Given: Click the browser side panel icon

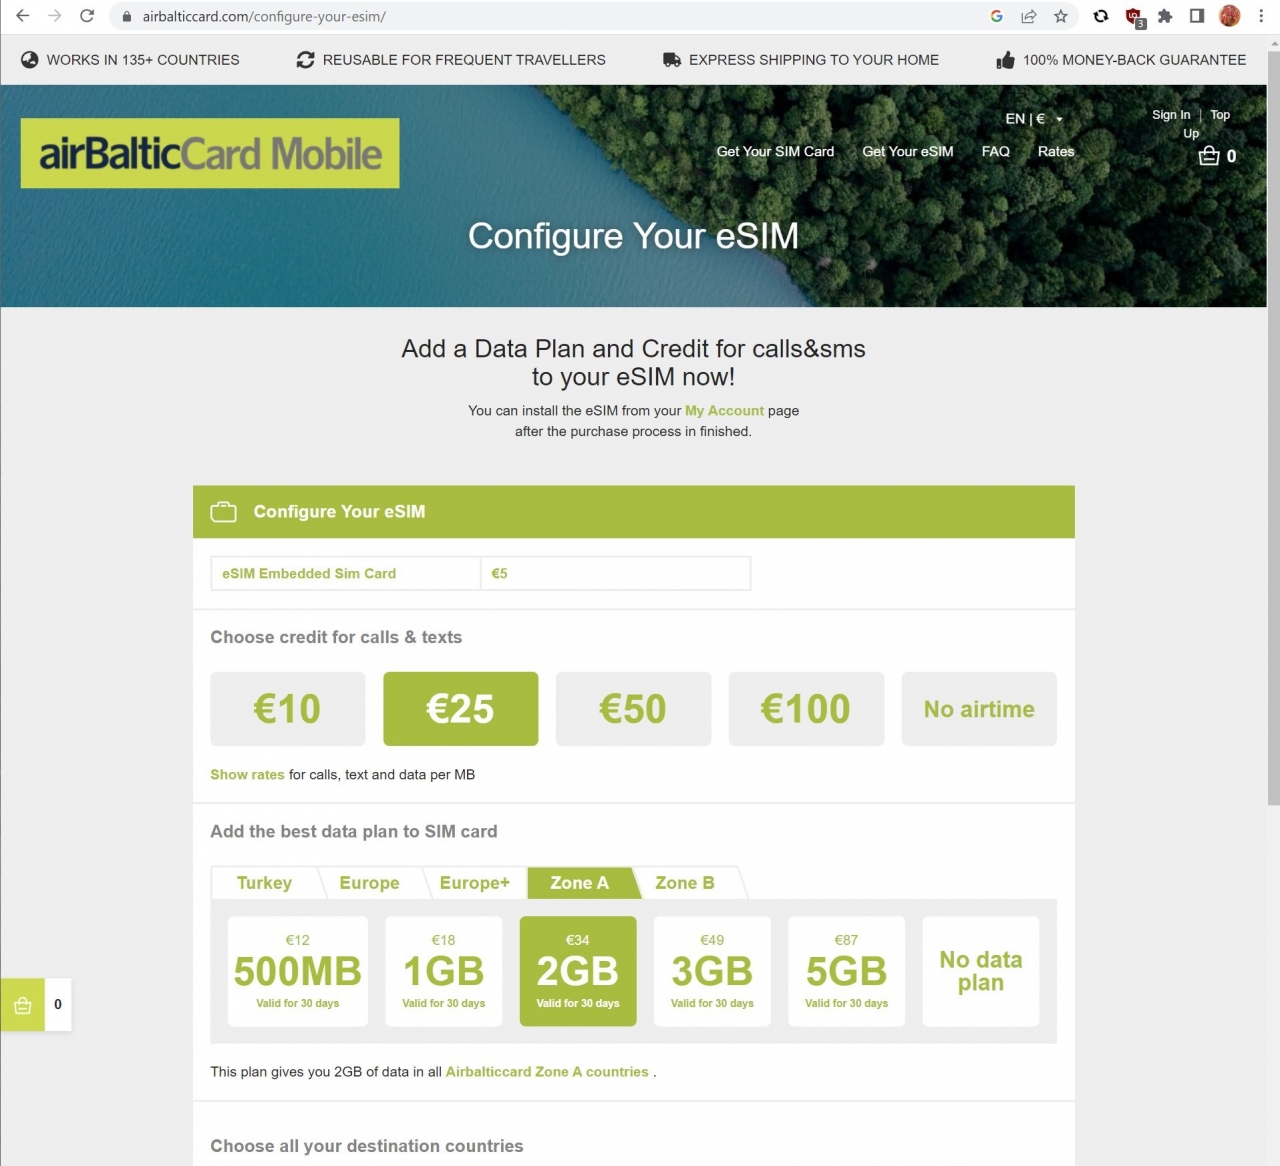Looking at the screenshot, I should pos(1197,16).
